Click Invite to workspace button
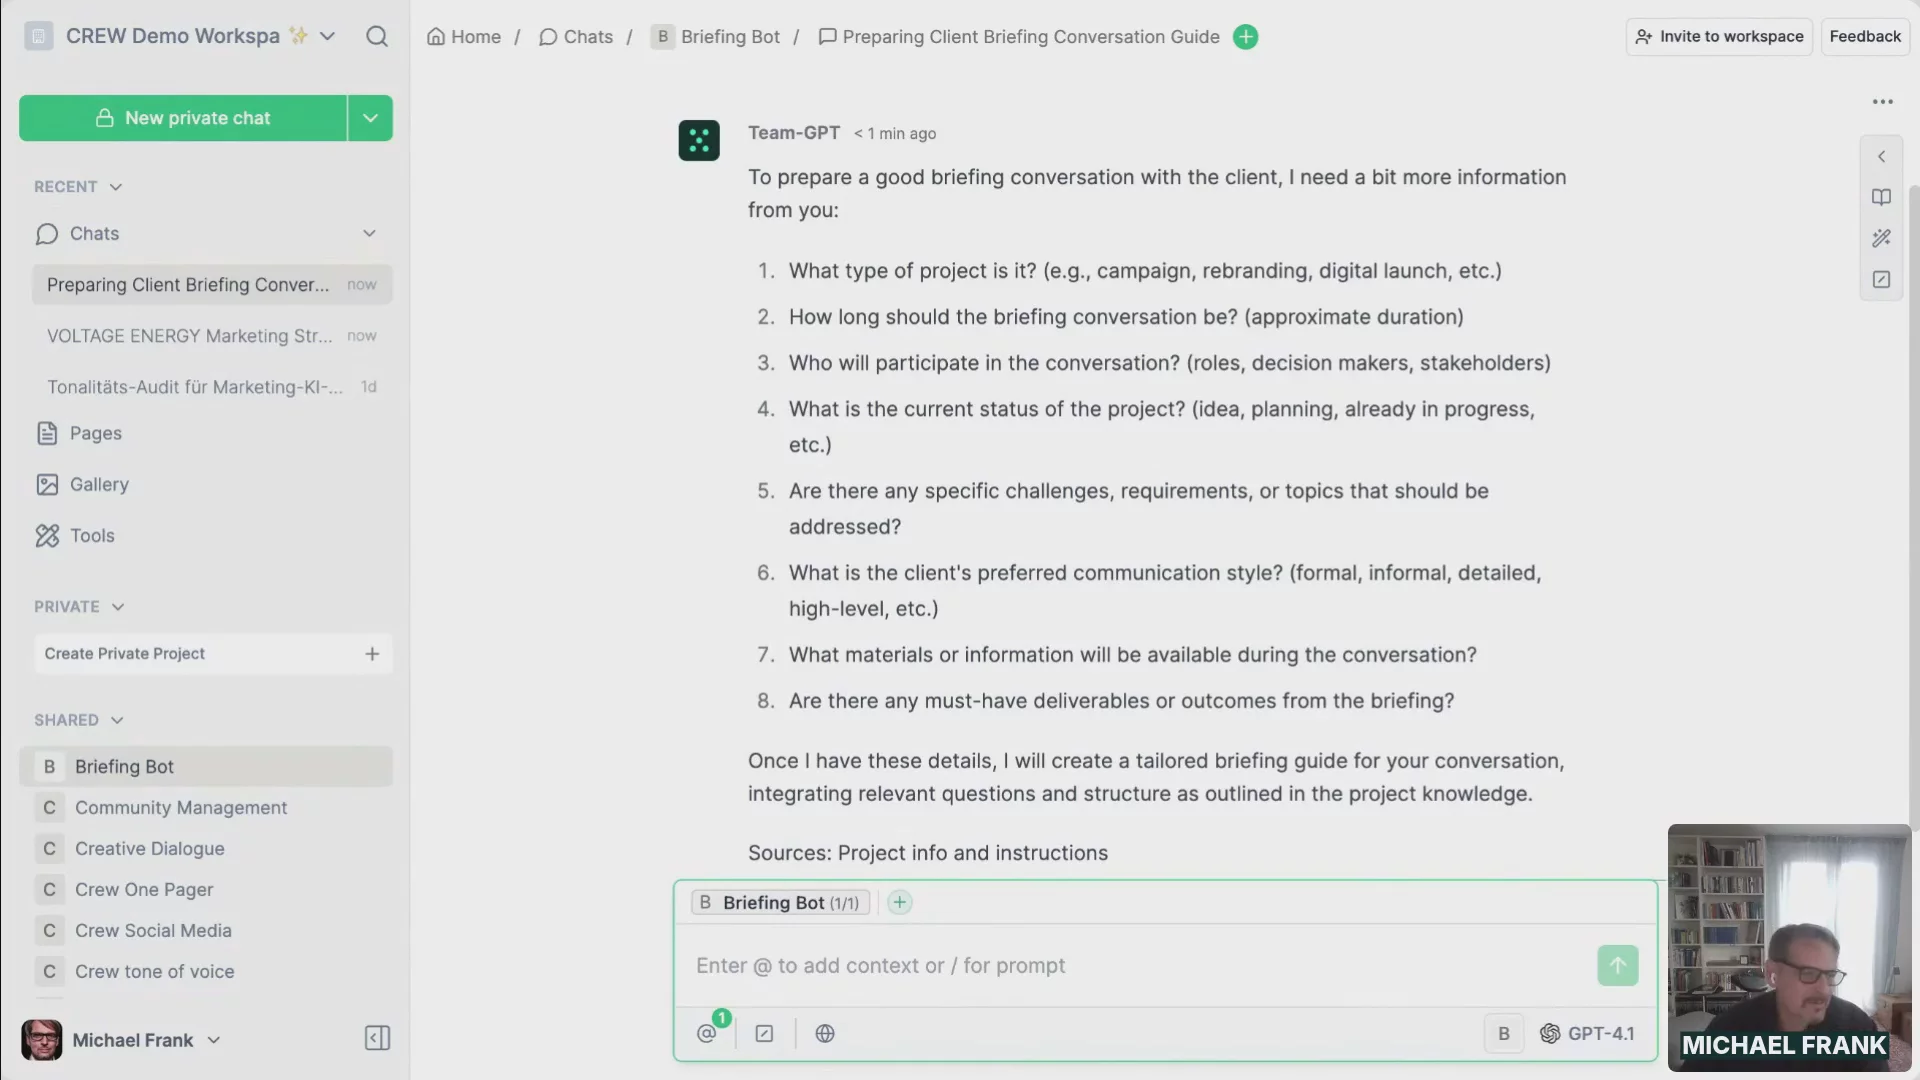 (x=1719, y=37)
